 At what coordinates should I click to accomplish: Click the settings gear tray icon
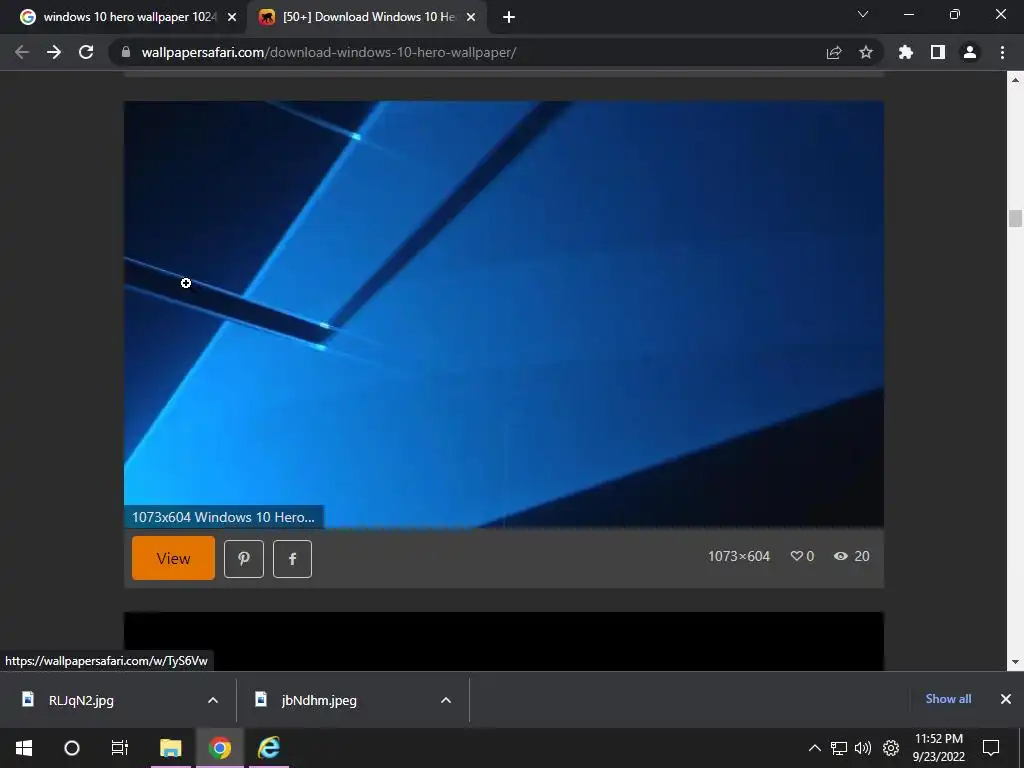(x=891, y=748)
